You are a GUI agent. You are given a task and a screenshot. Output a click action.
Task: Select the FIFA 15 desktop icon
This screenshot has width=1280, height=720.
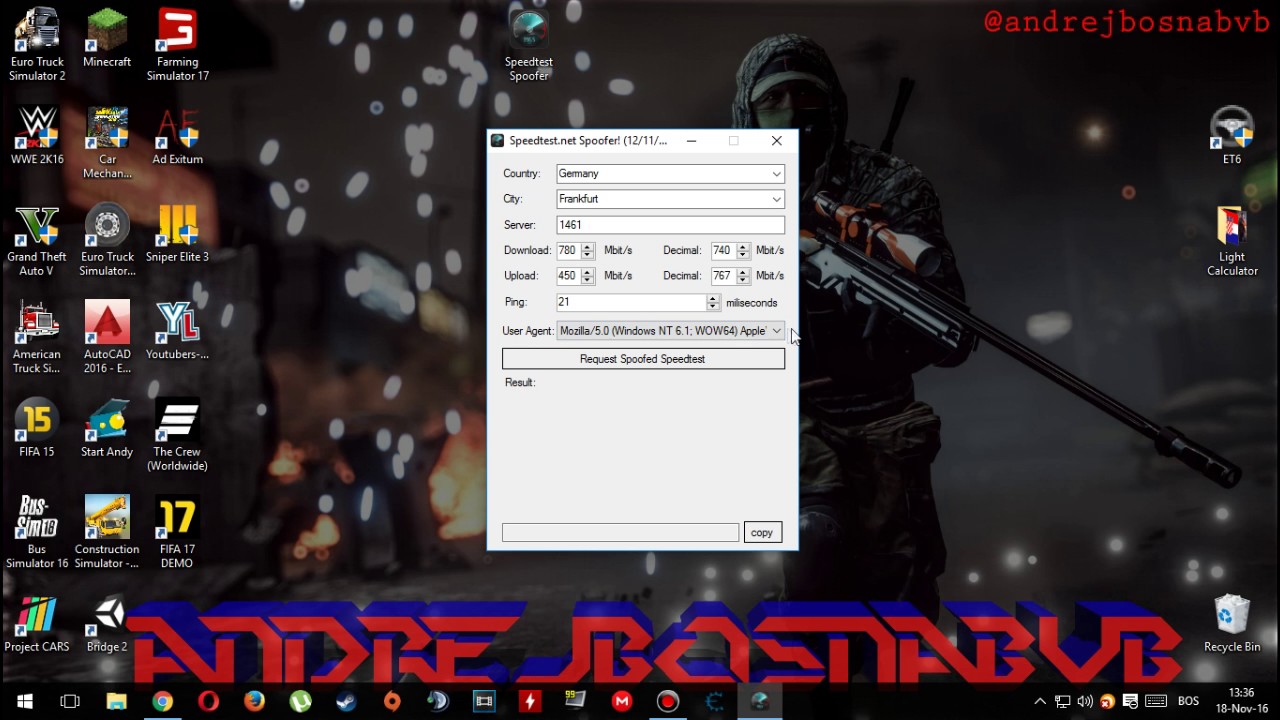(x=37, y=429)
